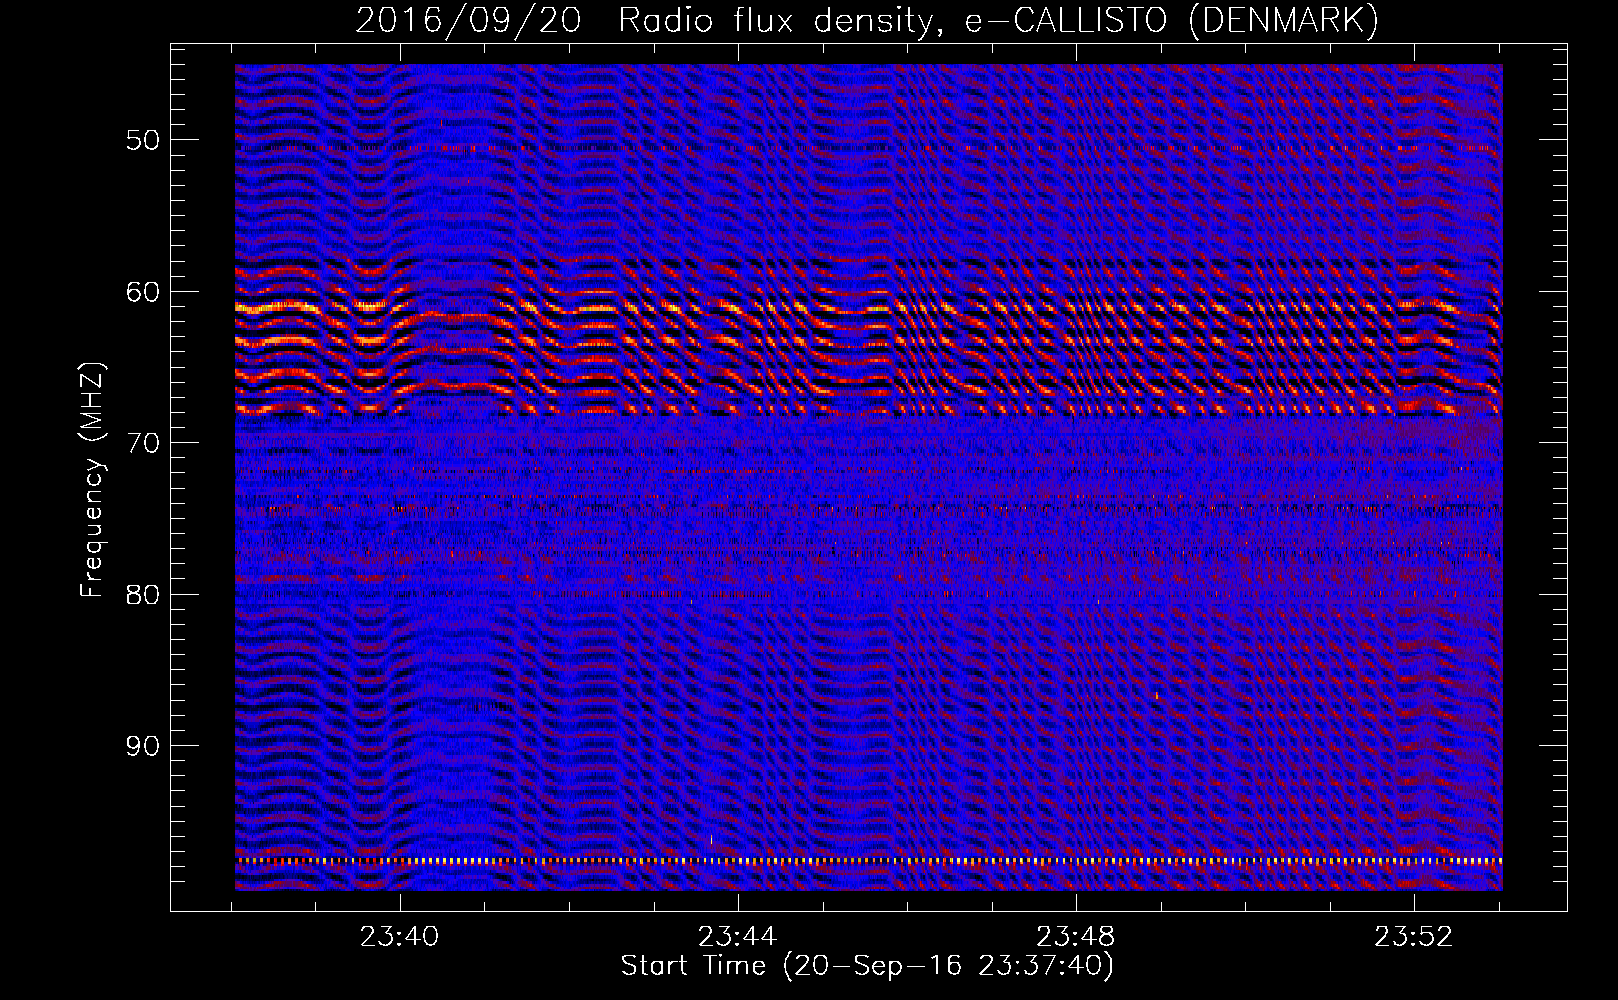The height and width of the screenshot is (1000, 1618).
Task: Click the plot title "Radio flux density, e-CALLISTO (DENMARK)"
Action: click(998, 21)
